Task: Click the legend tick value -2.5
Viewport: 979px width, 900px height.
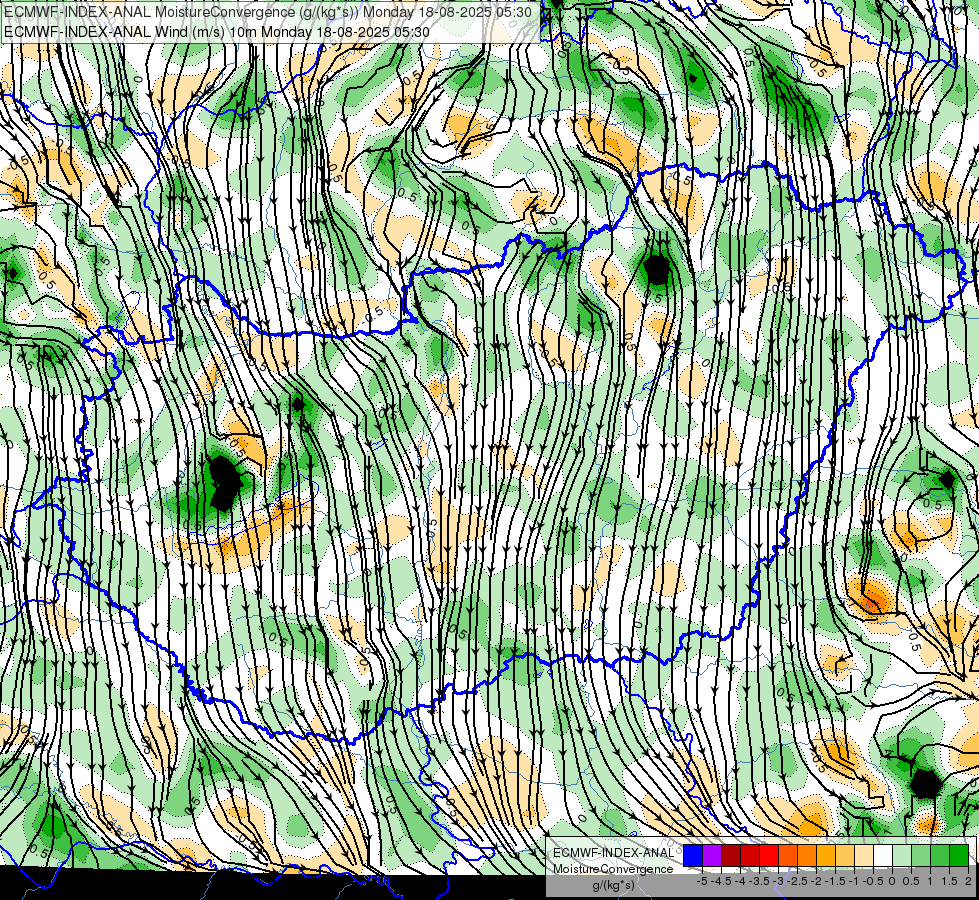Action: 797,881
